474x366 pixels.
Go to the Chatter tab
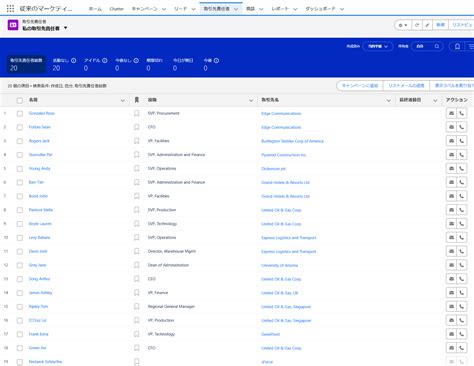[x=116, y=9]
